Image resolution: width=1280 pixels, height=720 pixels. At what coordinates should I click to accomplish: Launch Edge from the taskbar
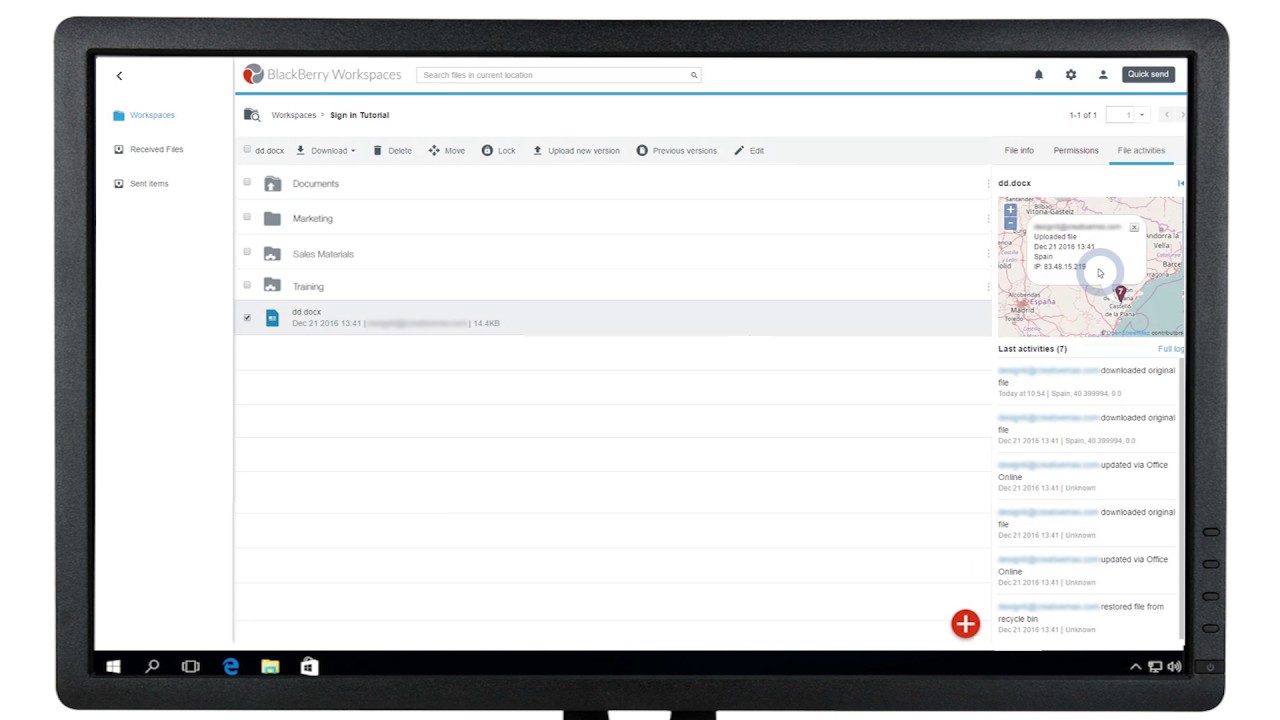tap(231, 666)
